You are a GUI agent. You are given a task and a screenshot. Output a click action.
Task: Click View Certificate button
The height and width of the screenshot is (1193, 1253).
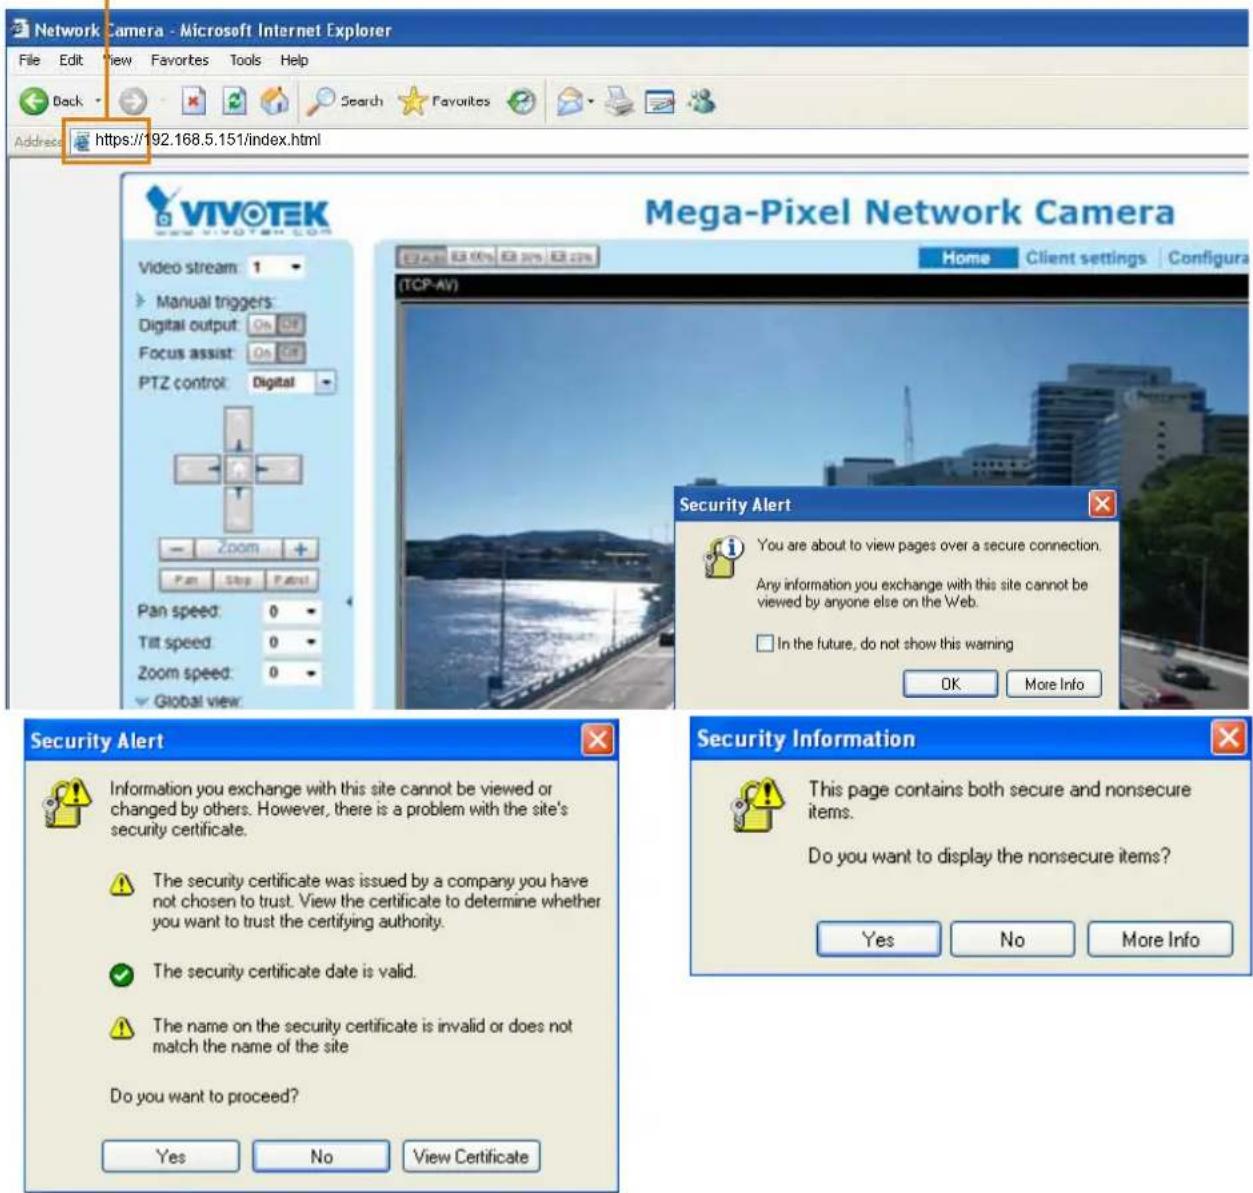471,1156
